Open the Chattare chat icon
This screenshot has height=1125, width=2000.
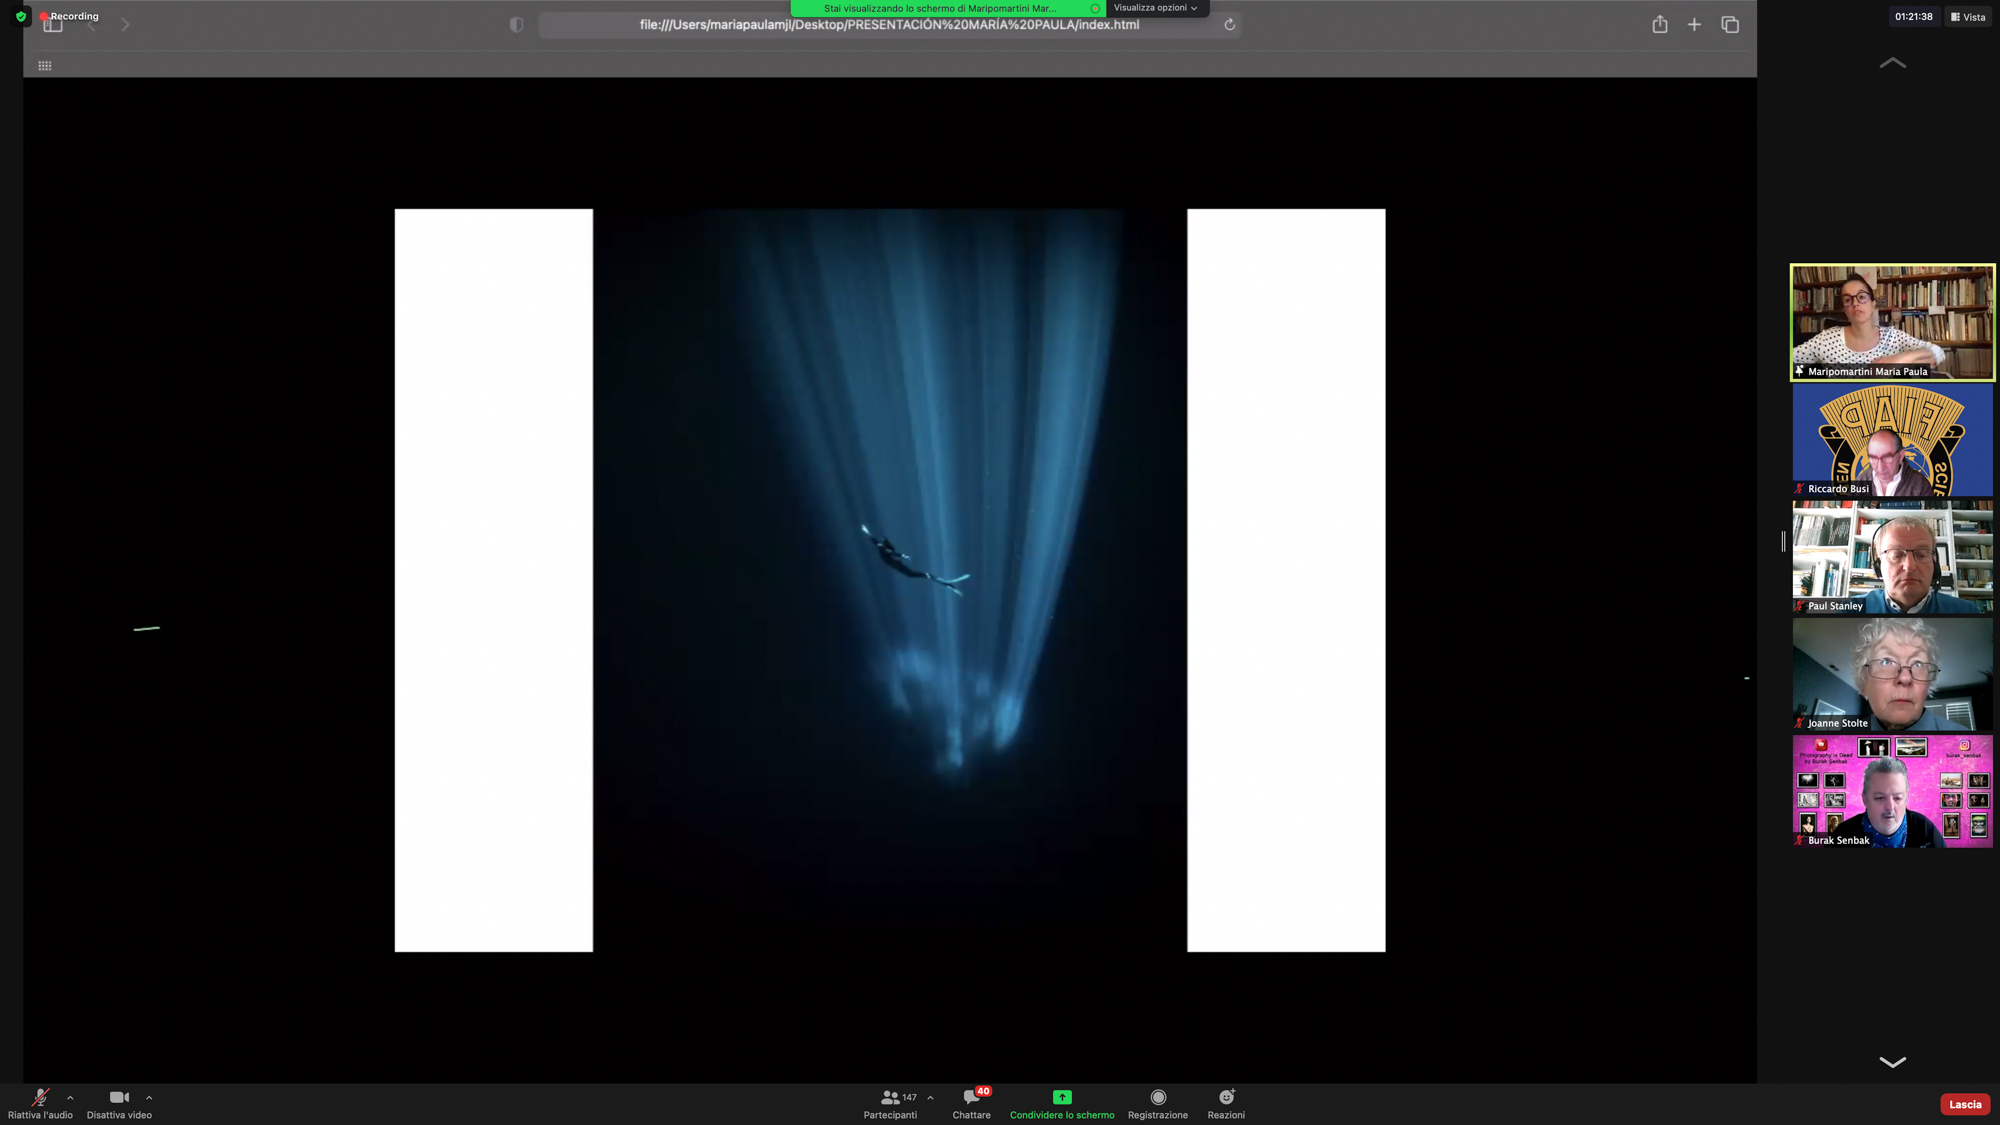pos(971,1098)
